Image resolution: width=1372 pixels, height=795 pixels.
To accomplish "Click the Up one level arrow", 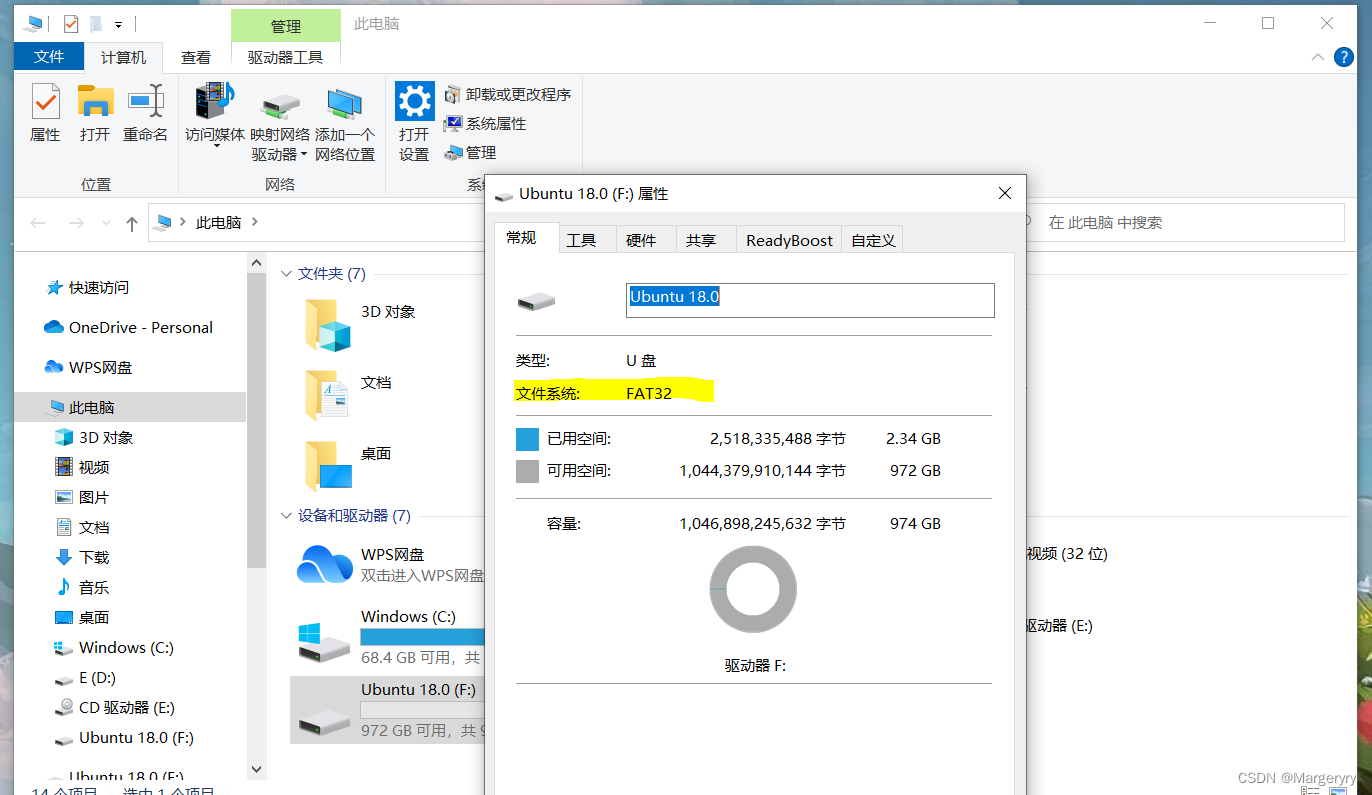I will tap(131, 223).
